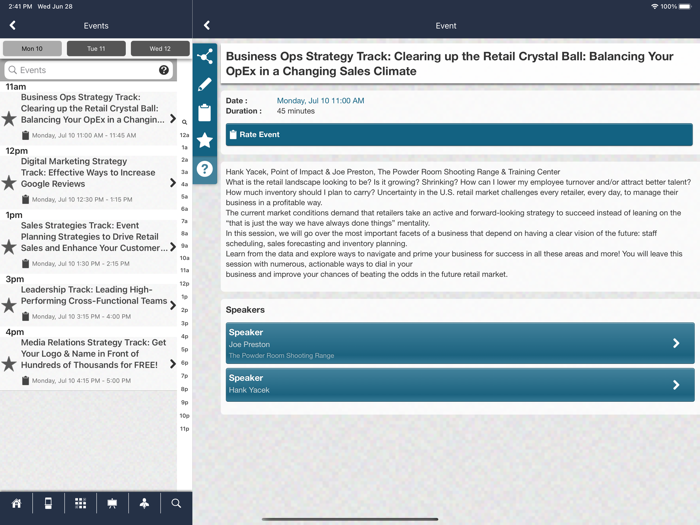Viewport: 700px width, 525px height.
Task: Tap presentation board icon in bottom bar
Action: [112, 504]
